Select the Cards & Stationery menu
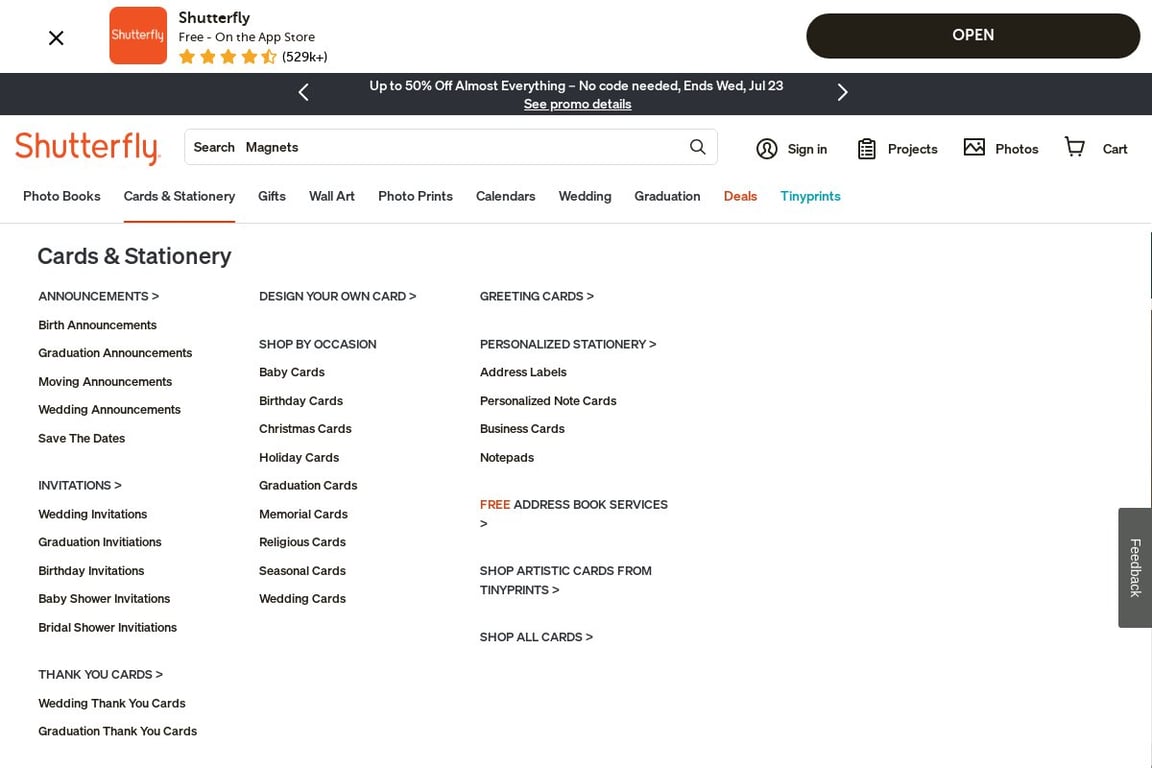This screenshot has height=768, width=1152. pyautogui.click(x=179, y=196)
